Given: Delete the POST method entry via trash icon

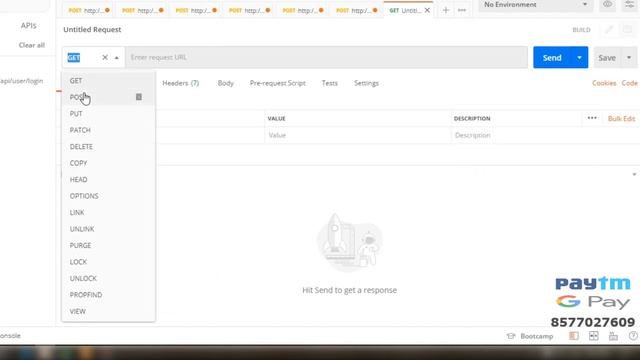Looking at the screenshot, I should click(x=139, y=97).
